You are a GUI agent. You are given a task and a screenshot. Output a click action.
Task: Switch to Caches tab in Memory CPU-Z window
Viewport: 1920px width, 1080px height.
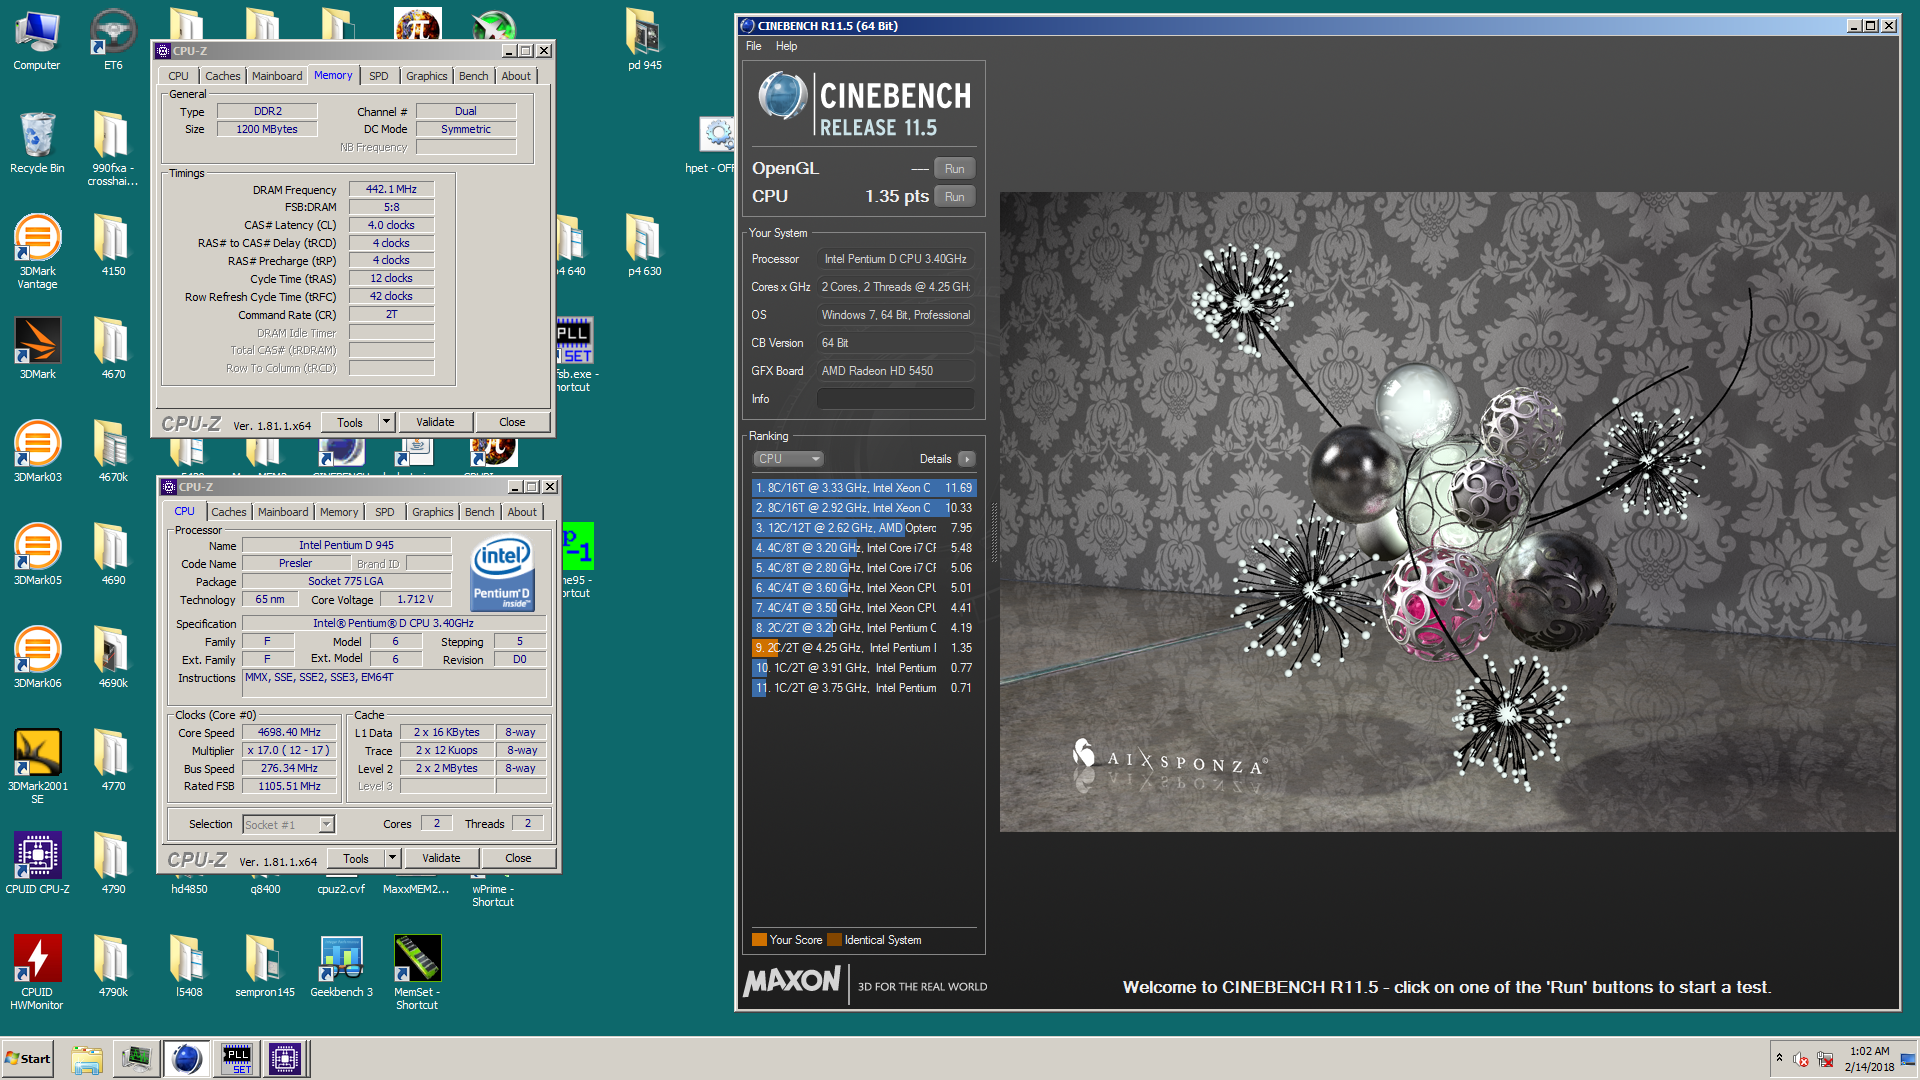pyautogui.click(x=222, y=76)
